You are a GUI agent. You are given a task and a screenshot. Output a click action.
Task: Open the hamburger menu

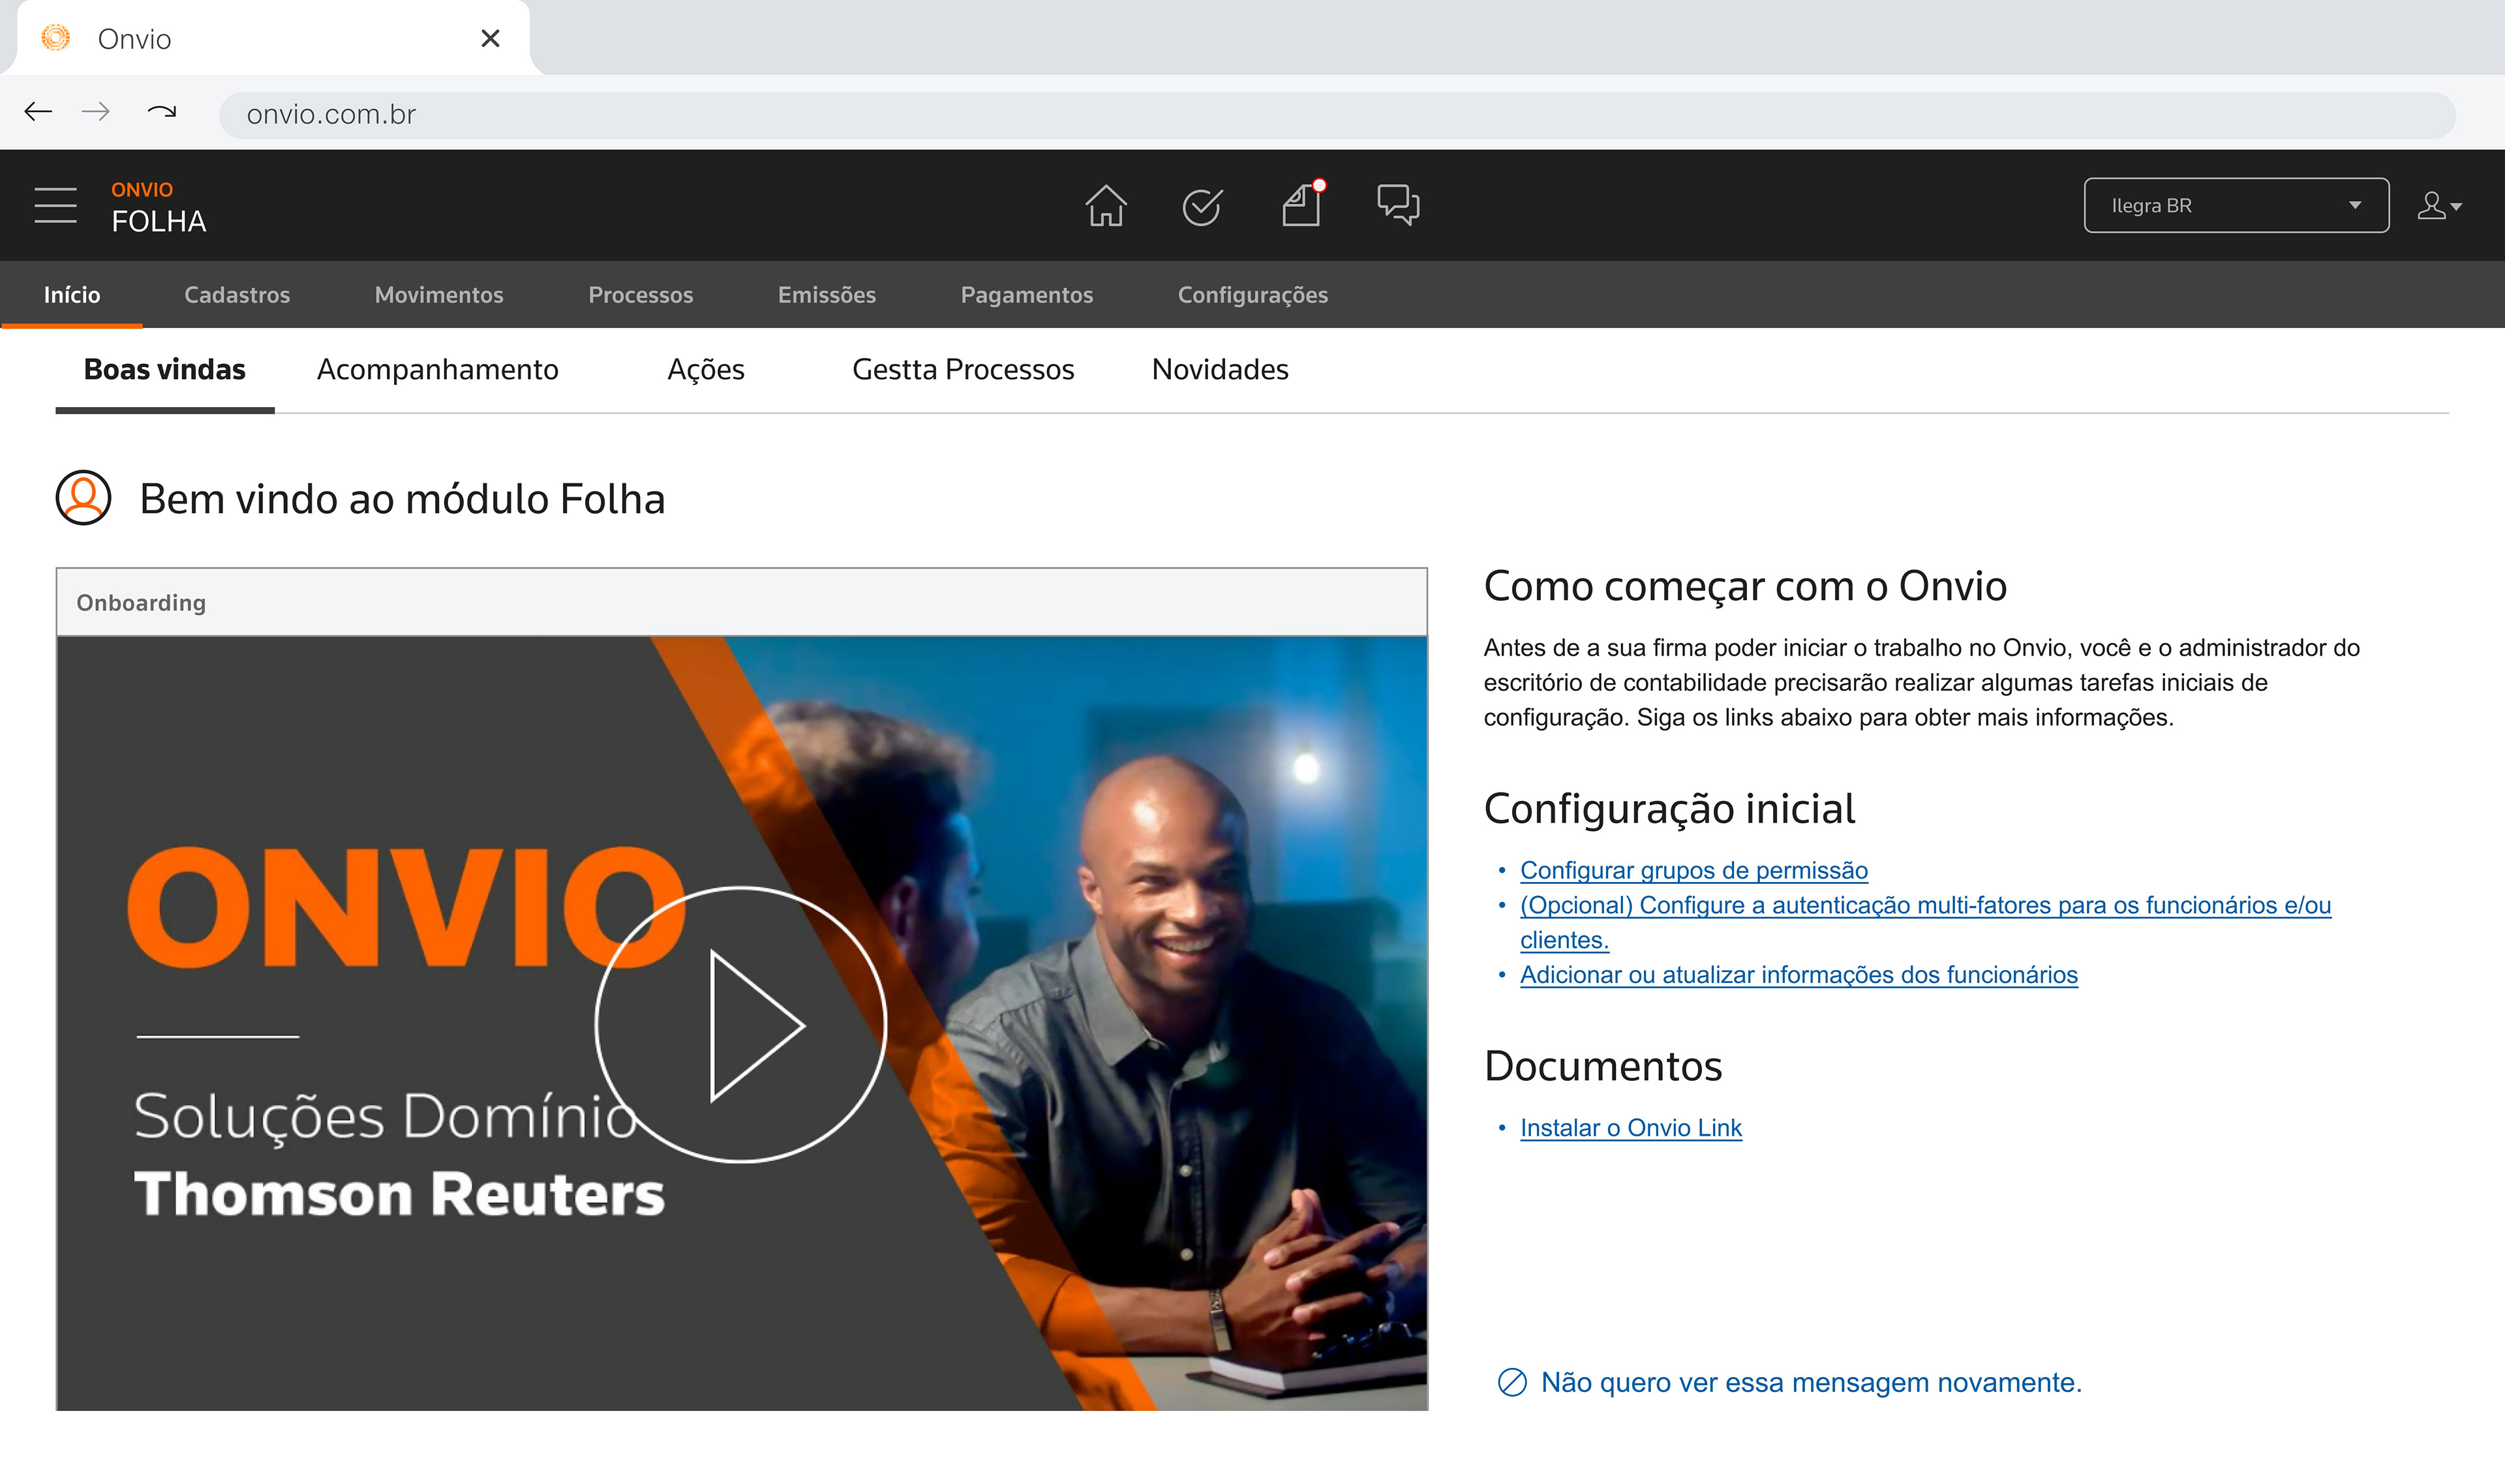click(x=55, y=205)
